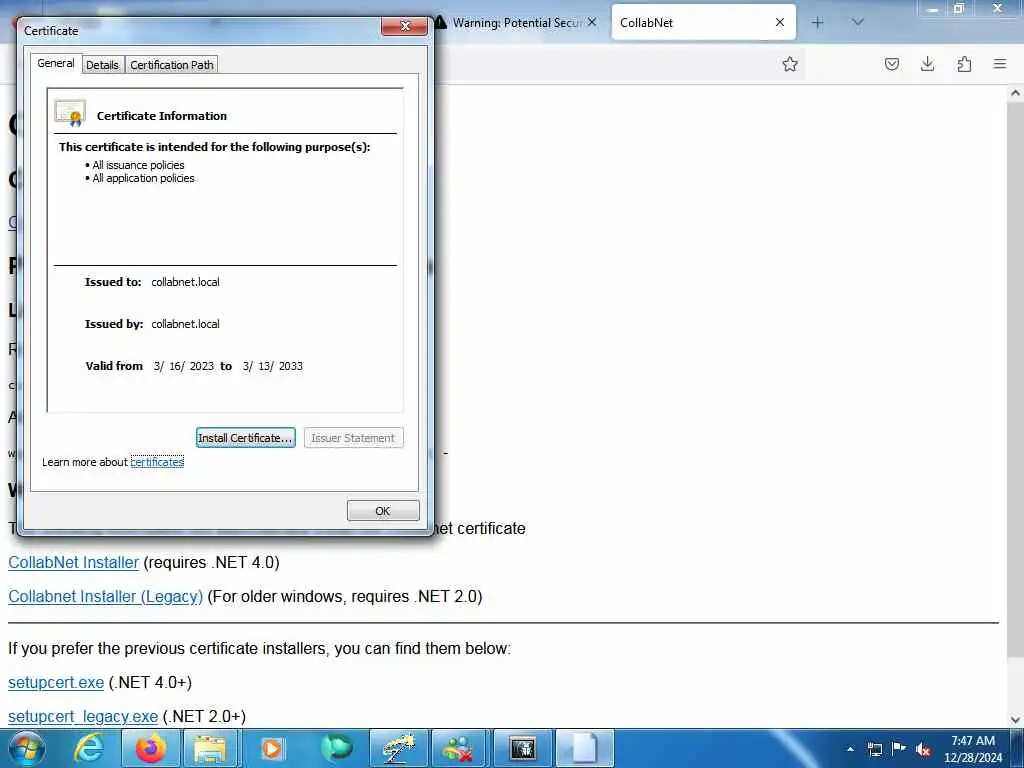
Task: Click the expiry date 3/13/2033
Action: (273, 366)
